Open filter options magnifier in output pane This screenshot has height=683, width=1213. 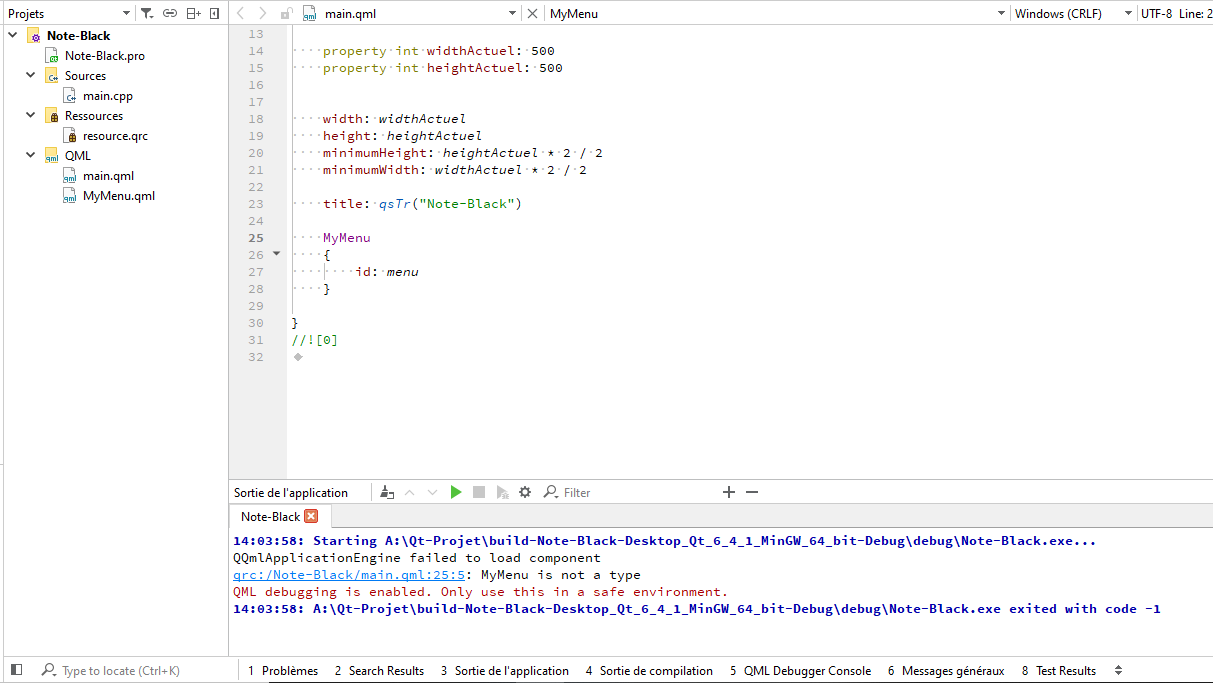click(x=550, y=492)
